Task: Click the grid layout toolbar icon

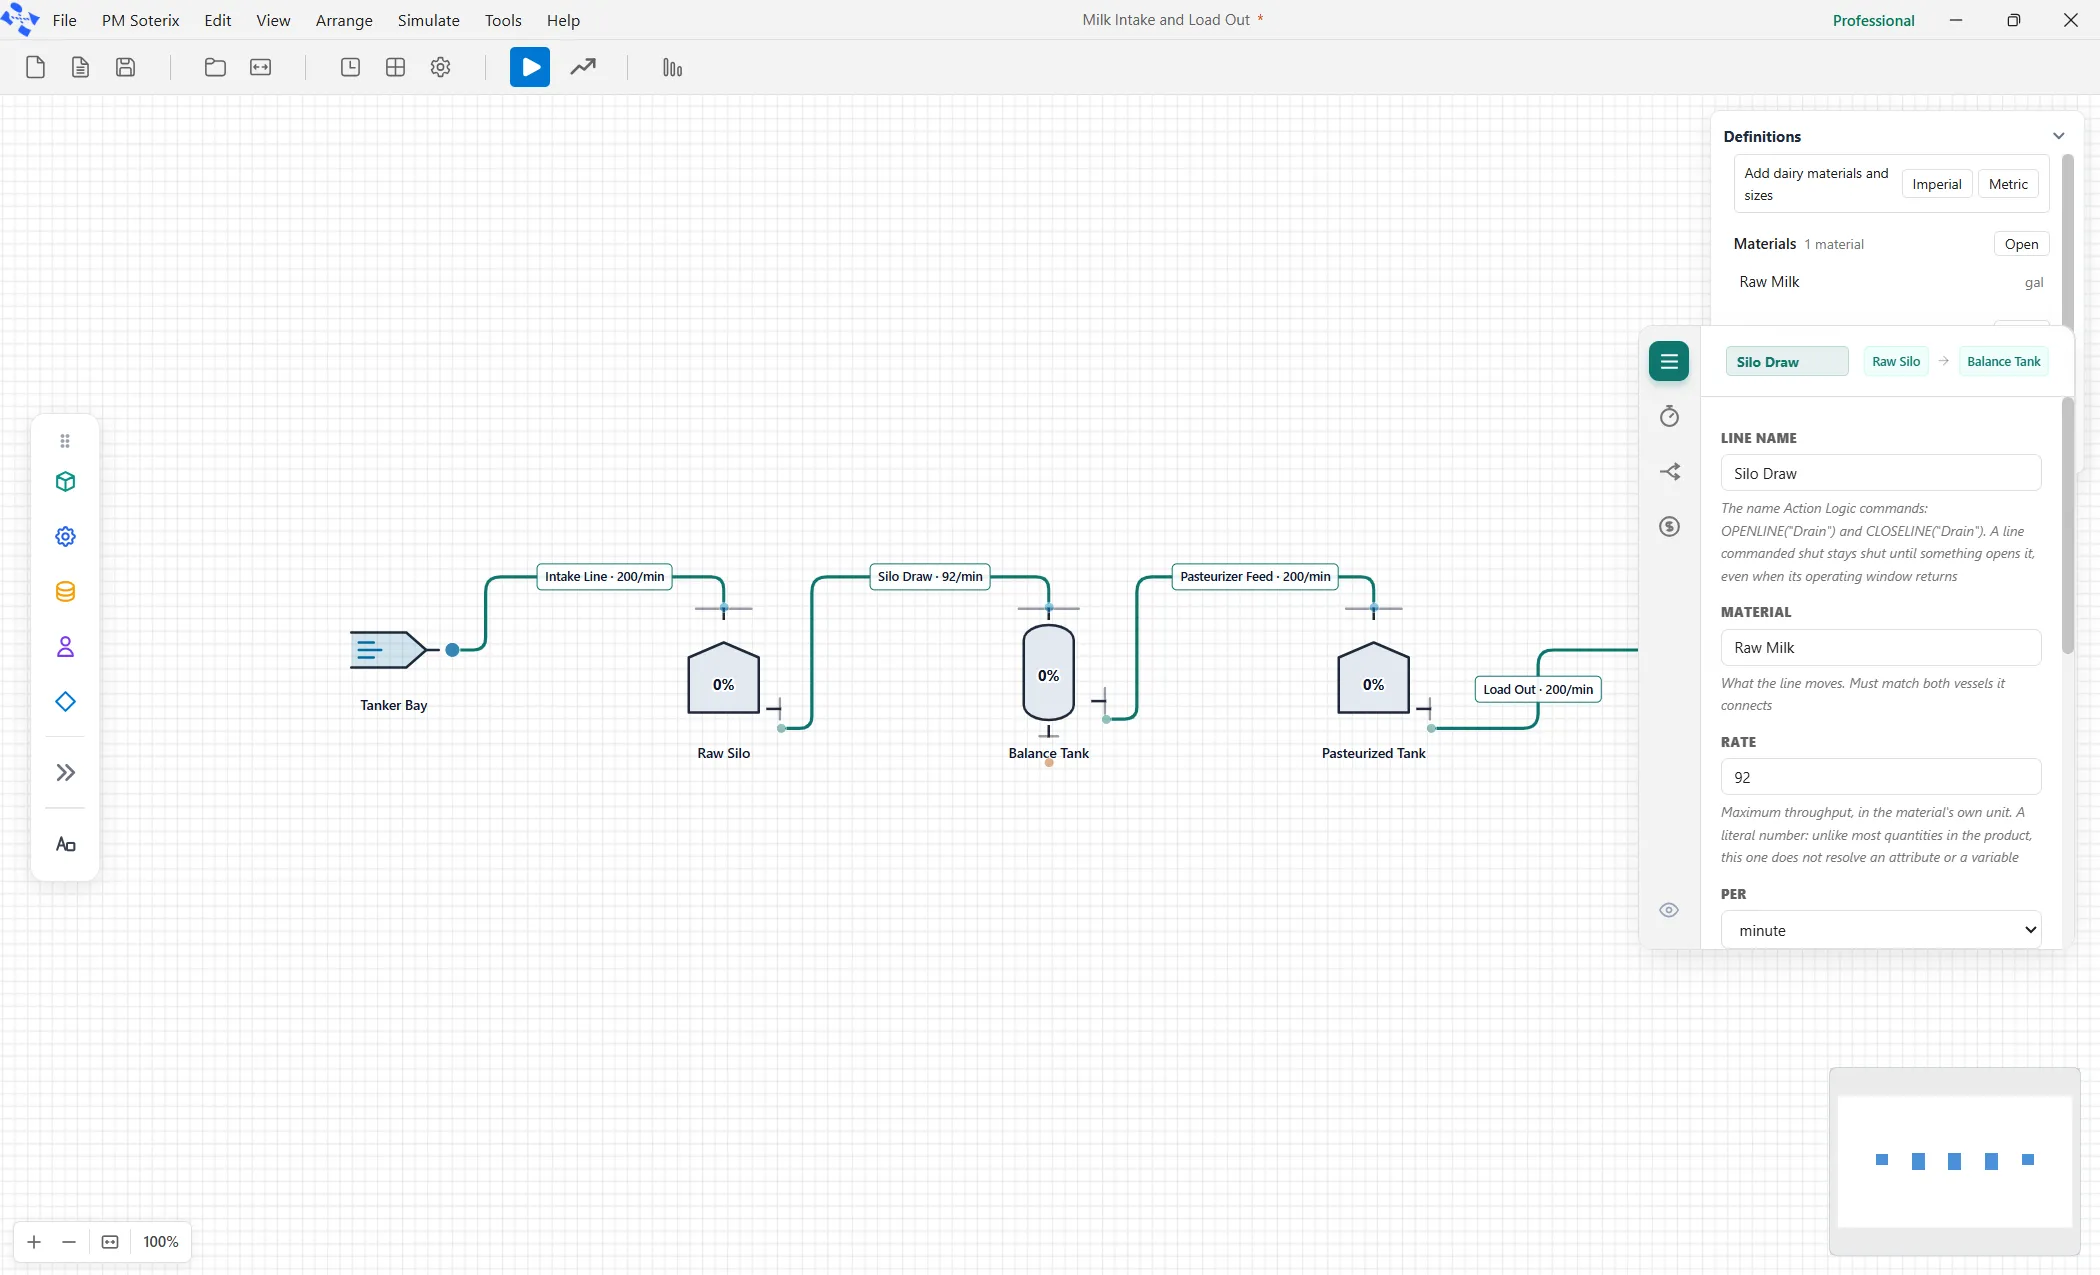Action: [x=395, y=67]
